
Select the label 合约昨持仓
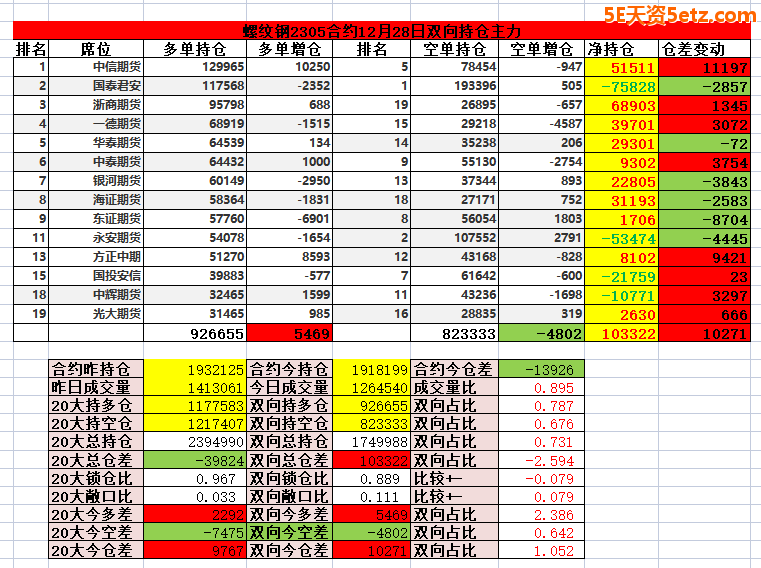pyautogui.click(x=96, y=369)
